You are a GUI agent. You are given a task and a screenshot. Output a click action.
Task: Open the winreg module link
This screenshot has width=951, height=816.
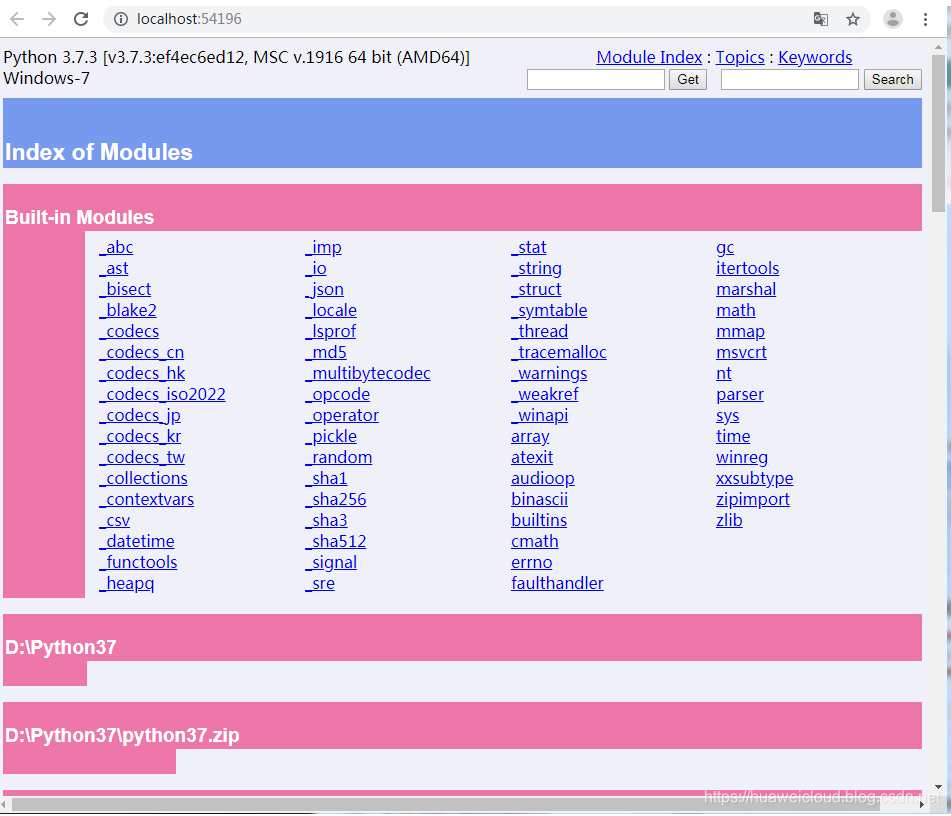coord(742,457)
